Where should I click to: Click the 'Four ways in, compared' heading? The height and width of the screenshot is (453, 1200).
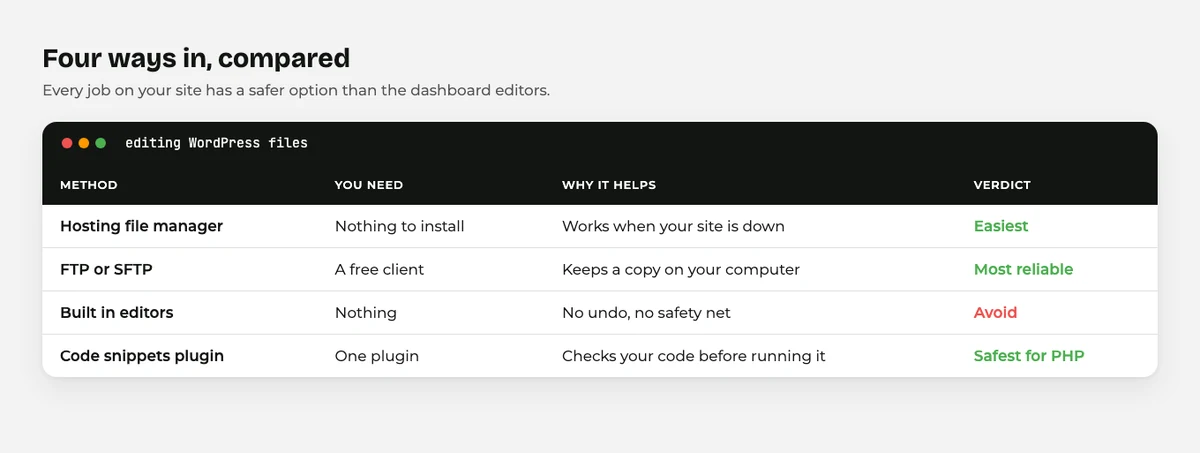click(x=196, y=58)
